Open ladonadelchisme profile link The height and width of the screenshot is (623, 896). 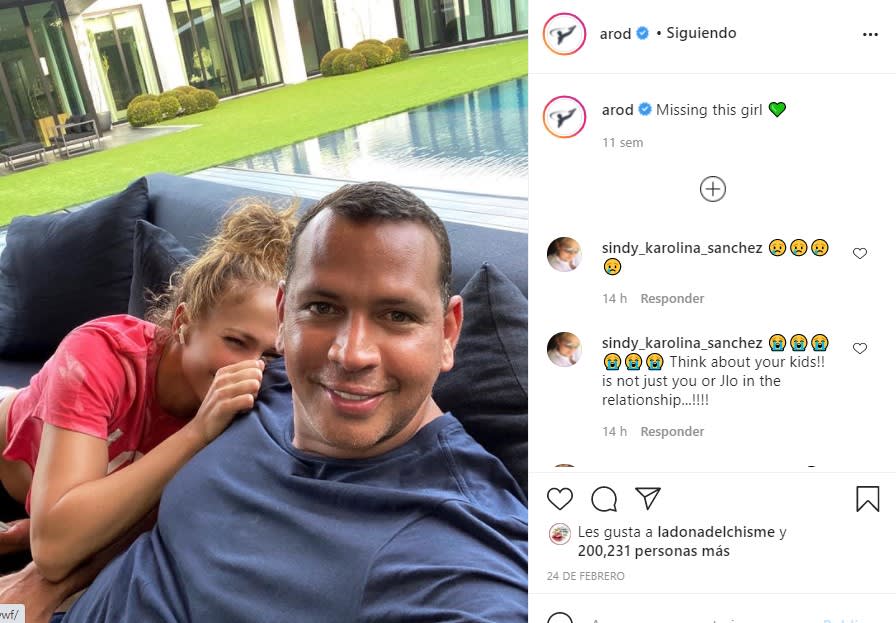tap(716, 532)
